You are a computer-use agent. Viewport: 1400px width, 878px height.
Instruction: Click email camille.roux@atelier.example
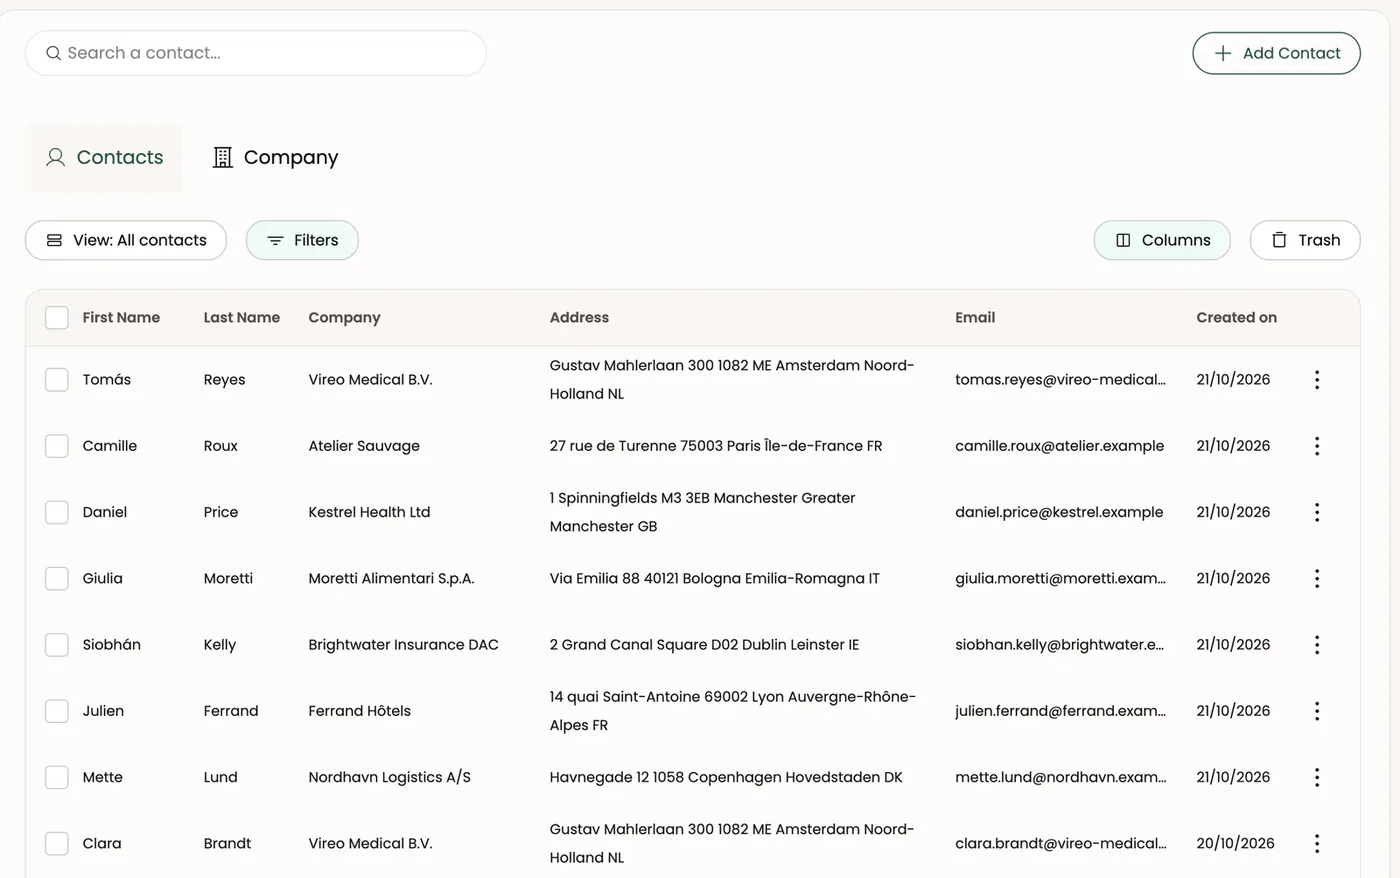pos(1059,446)
